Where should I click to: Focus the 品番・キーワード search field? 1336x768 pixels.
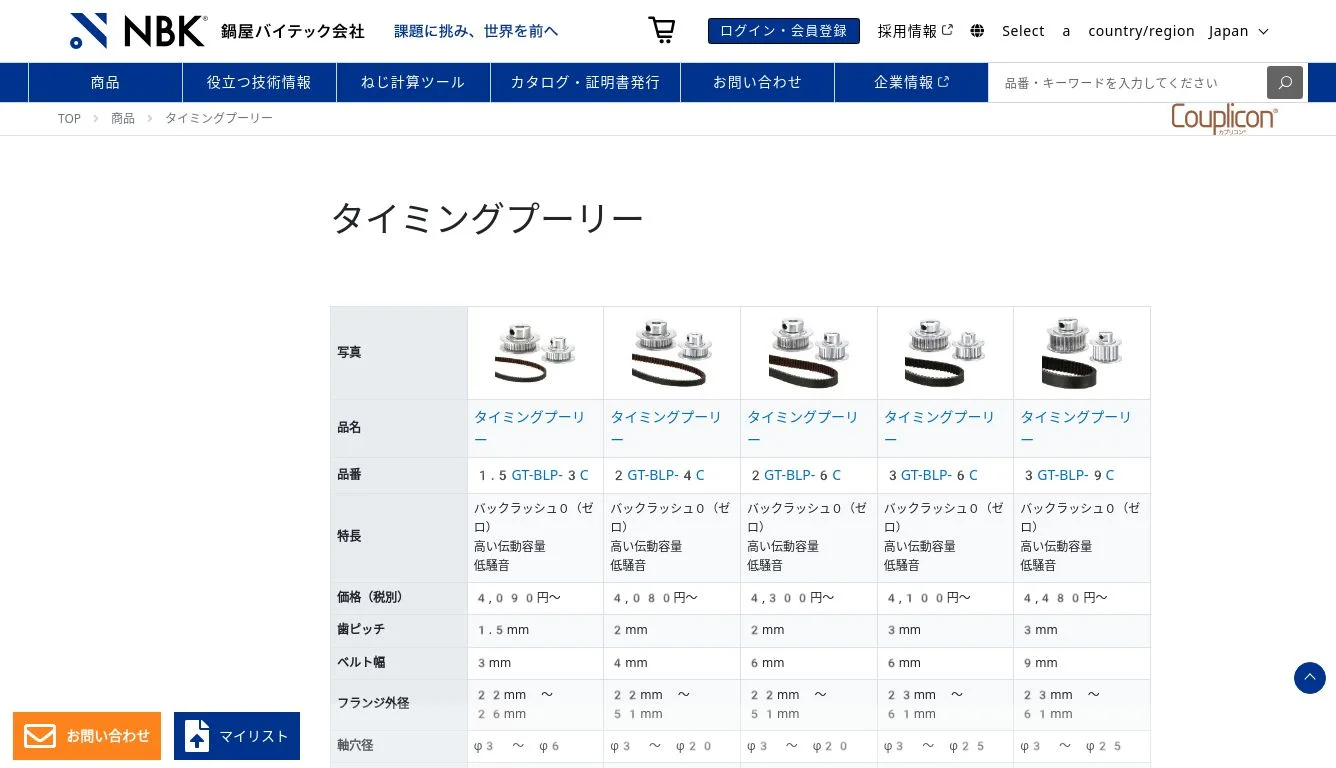point(1128,82)
